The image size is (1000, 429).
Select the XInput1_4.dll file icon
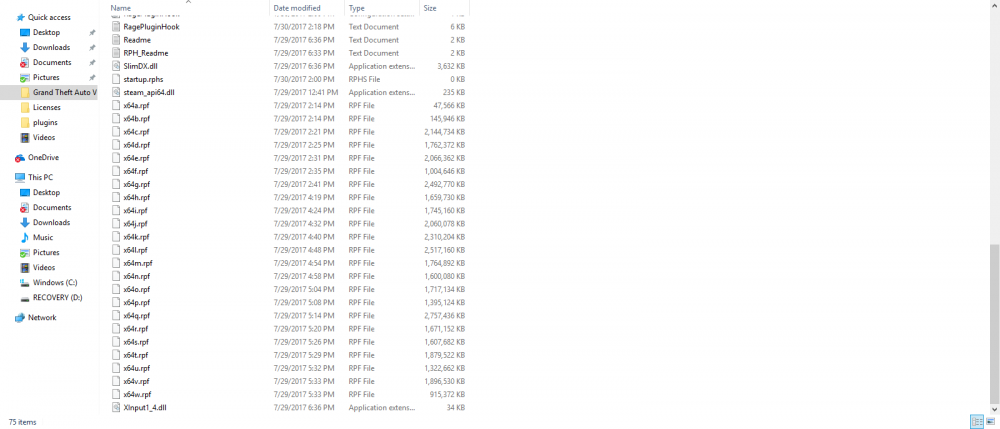coord(115,407)
